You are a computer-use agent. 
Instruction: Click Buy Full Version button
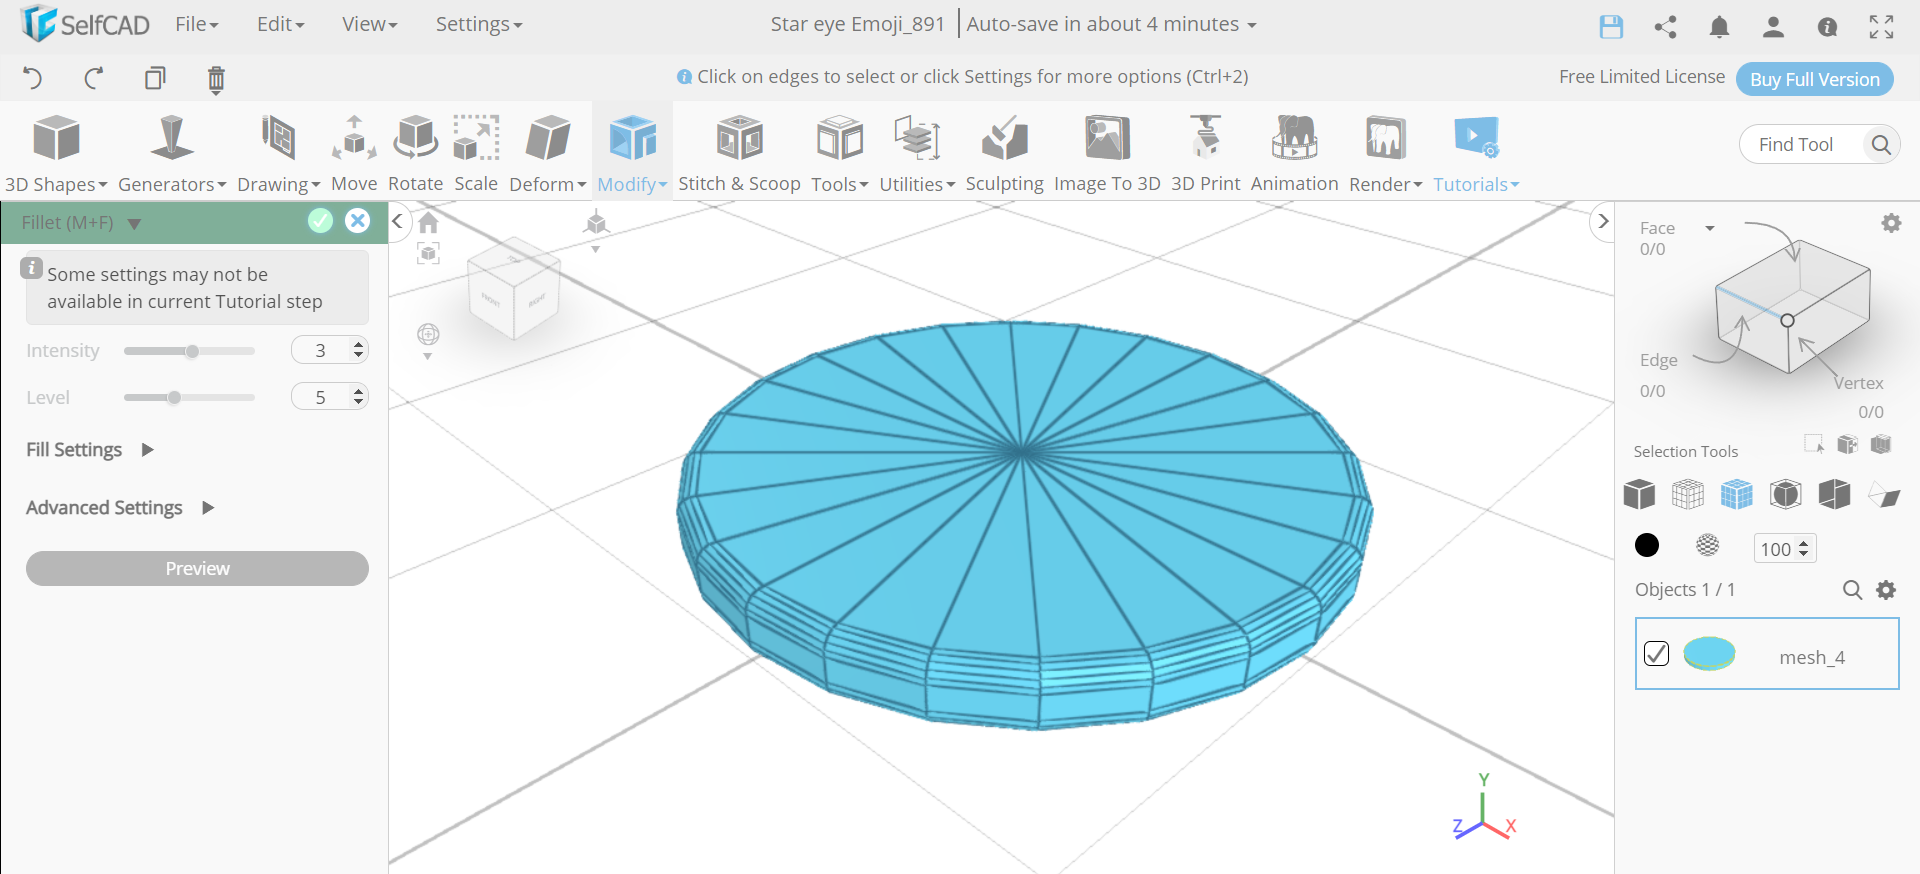1814,79
